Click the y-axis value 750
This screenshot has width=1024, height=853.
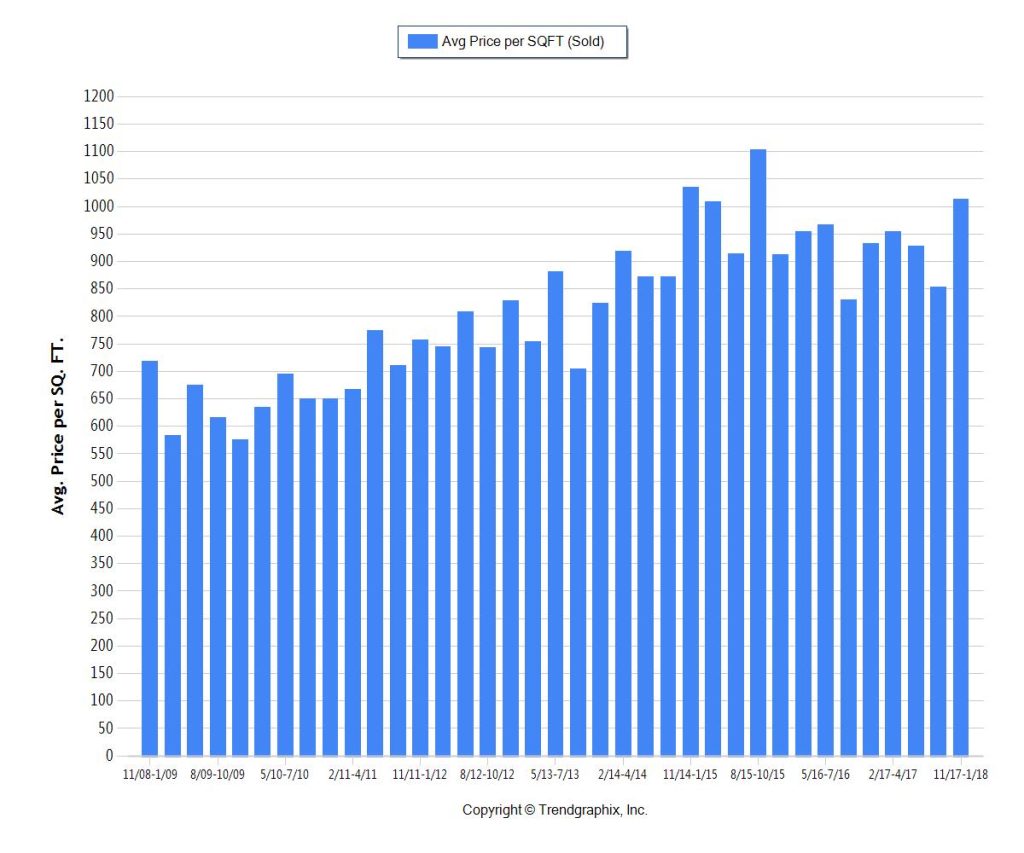(102, 344)
